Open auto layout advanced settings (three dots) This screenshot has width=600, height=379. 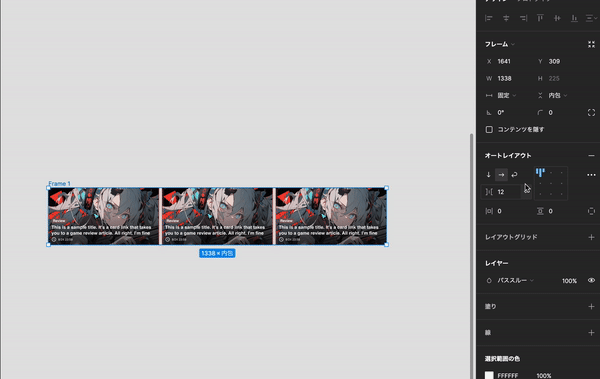(591, 175)
